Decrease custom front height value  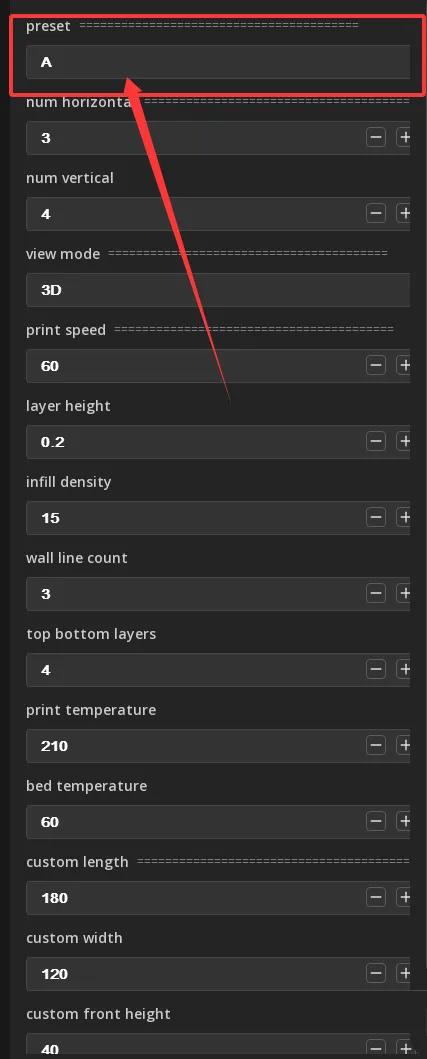[376, 1050]
